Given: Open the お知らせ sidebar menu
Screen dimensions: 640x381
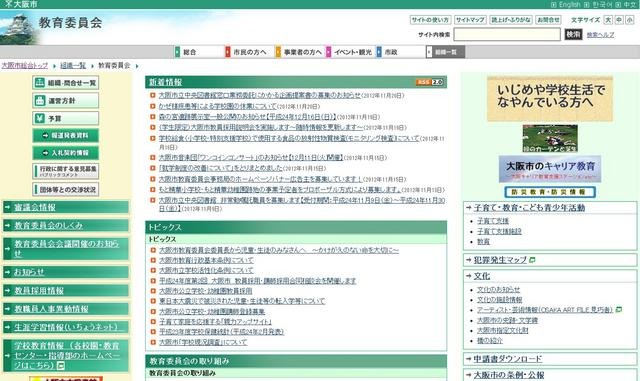Looking at the screenshot, I should coord(66,272).
